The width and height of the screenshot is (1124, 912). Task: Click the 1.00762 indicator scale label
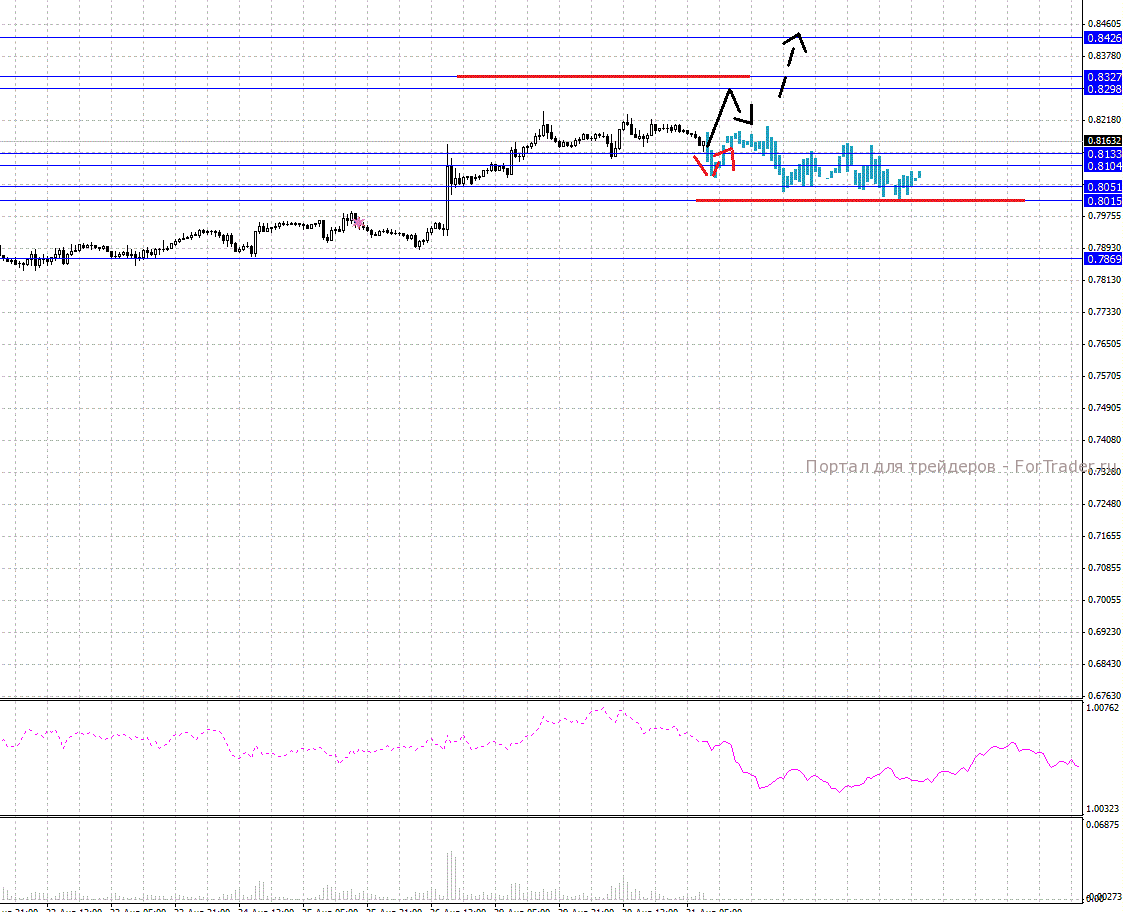coord(1103,708)
